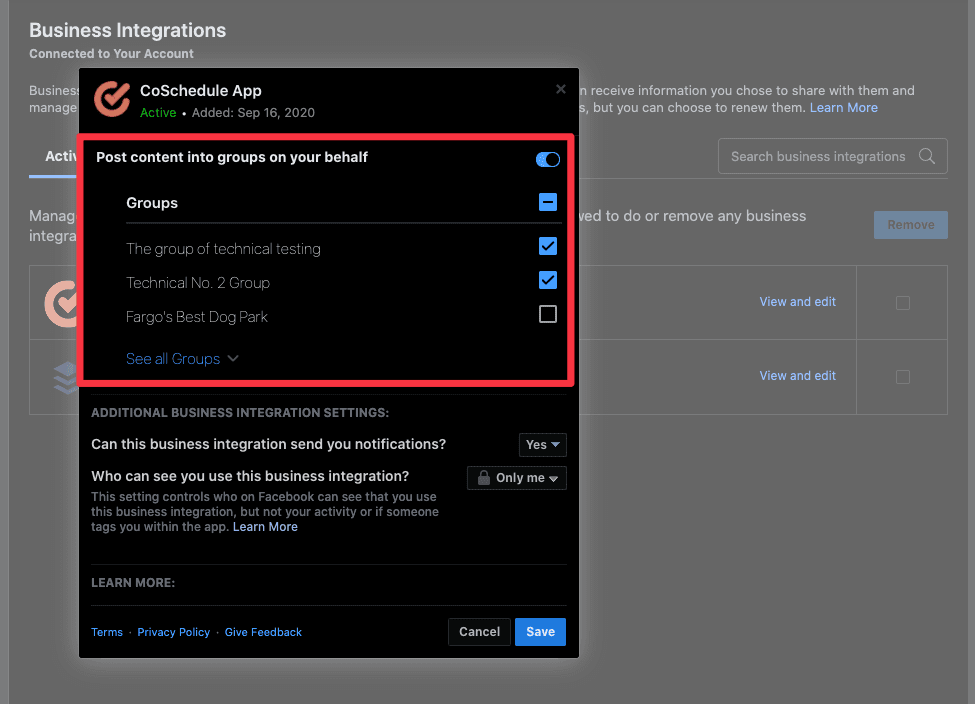The image size is (975, 704).
Task: Open the Terms link
Action: pos(107,632)
